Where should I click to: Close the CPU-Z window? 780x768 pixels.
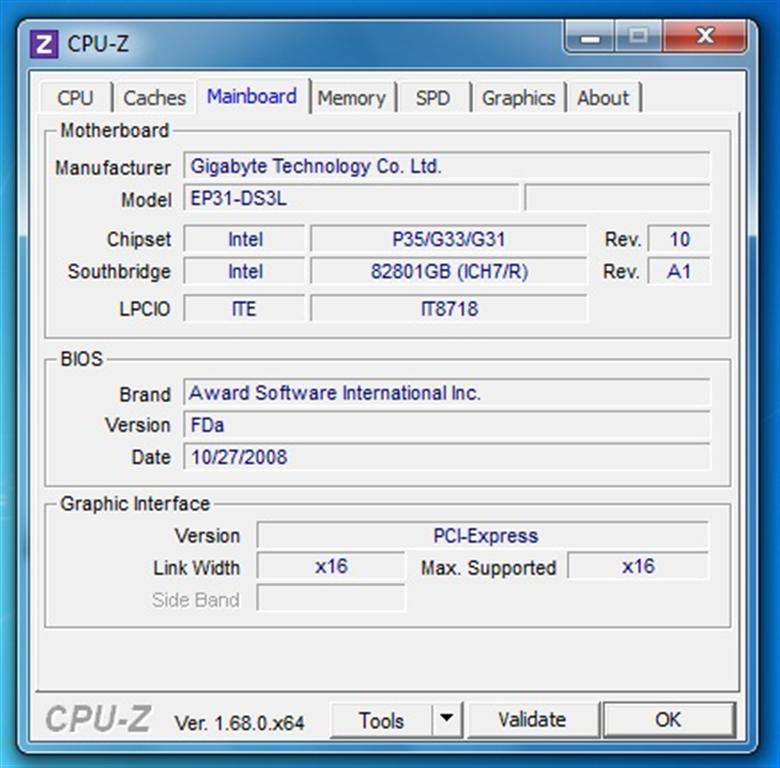(704, 36)
